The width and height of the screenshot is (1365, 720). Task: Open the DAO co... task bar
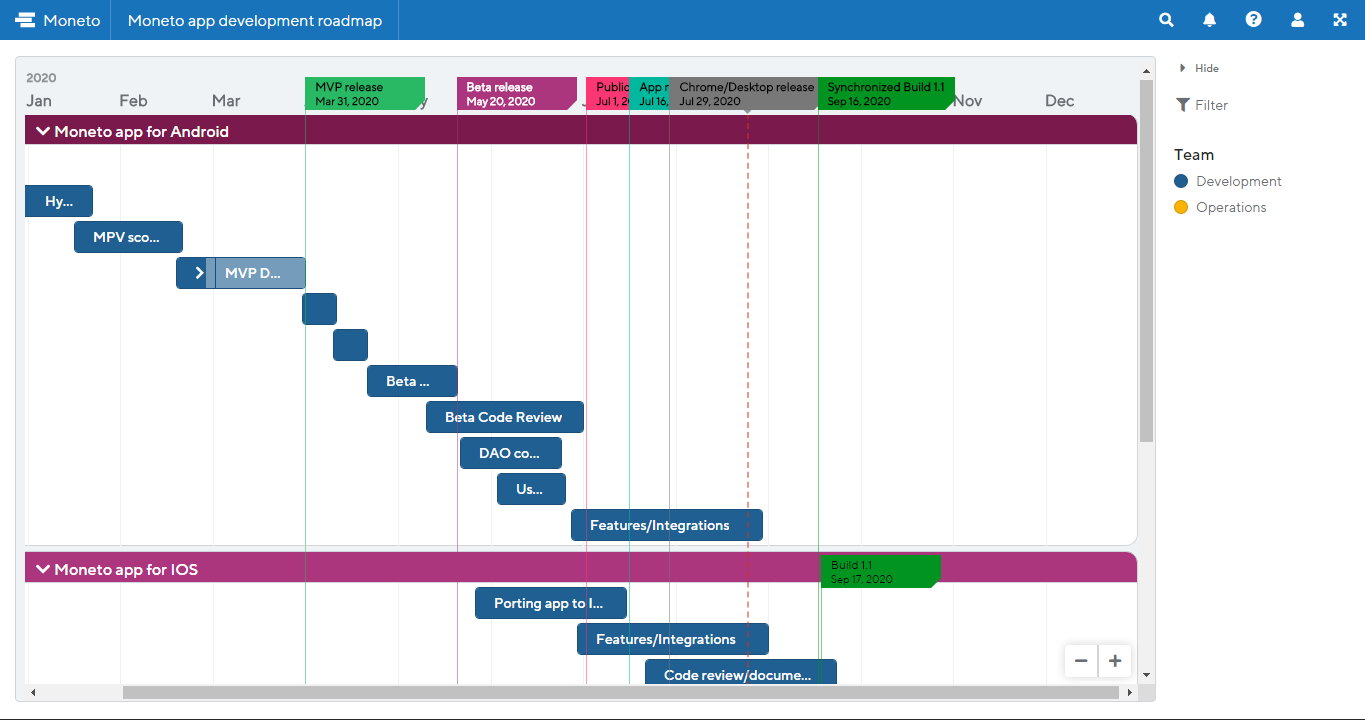point(511,453)
